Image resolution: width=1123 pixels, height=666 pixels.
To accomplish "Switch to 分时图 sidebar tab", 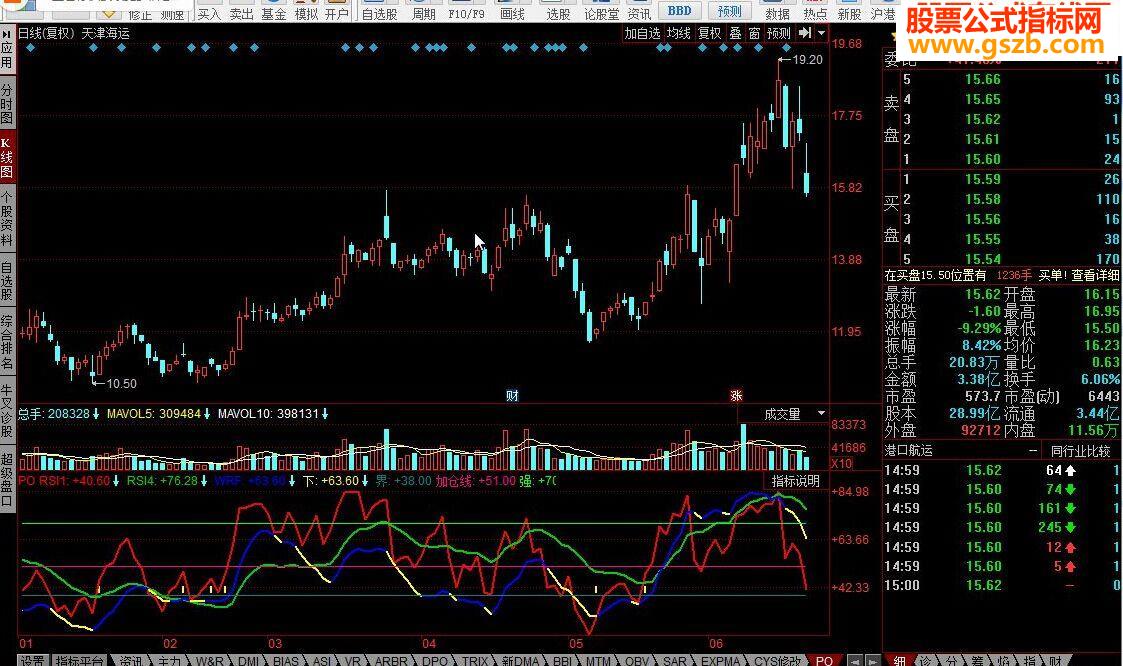I will 6,104.
